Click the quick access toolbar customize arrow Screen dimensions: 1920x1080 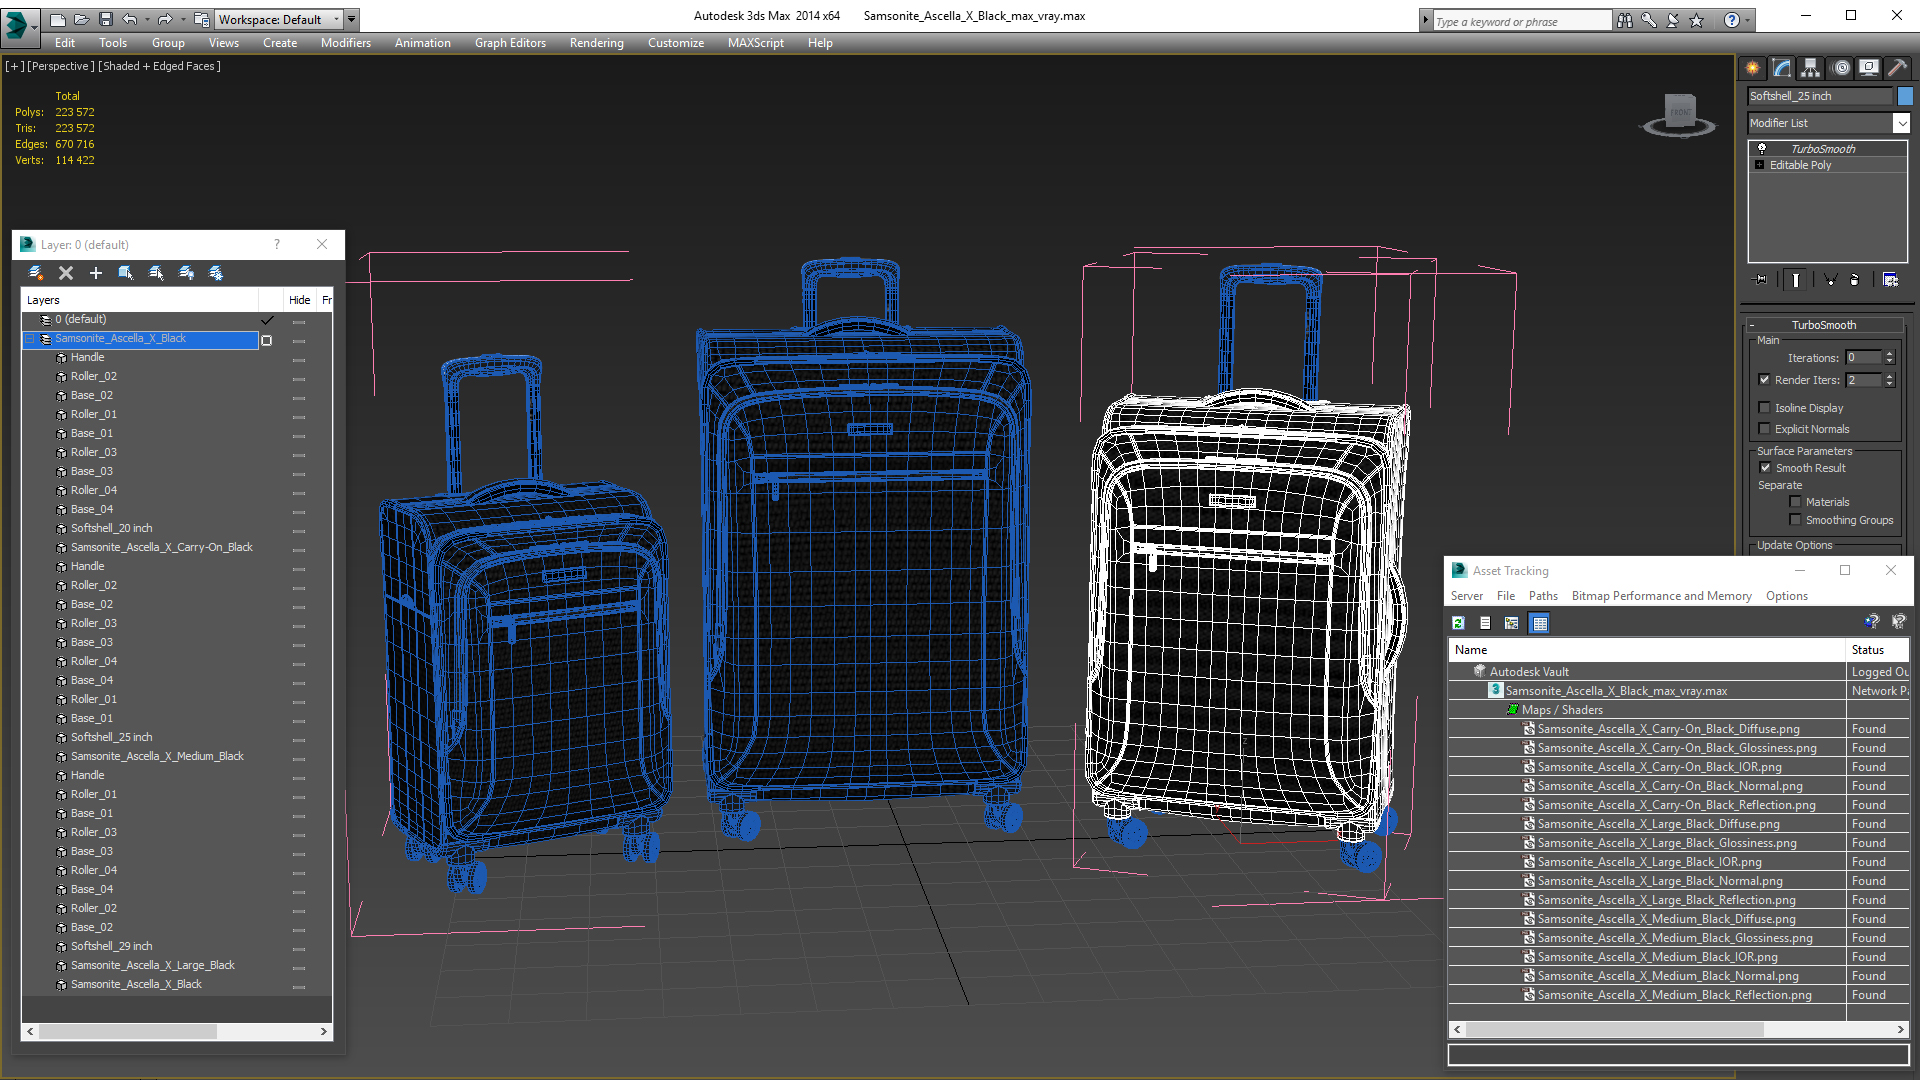[x=351, y=19]
